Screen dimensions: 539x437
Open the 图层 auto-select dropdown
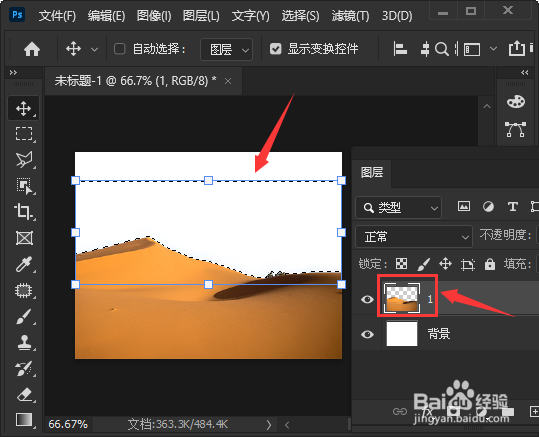[227, 50]
